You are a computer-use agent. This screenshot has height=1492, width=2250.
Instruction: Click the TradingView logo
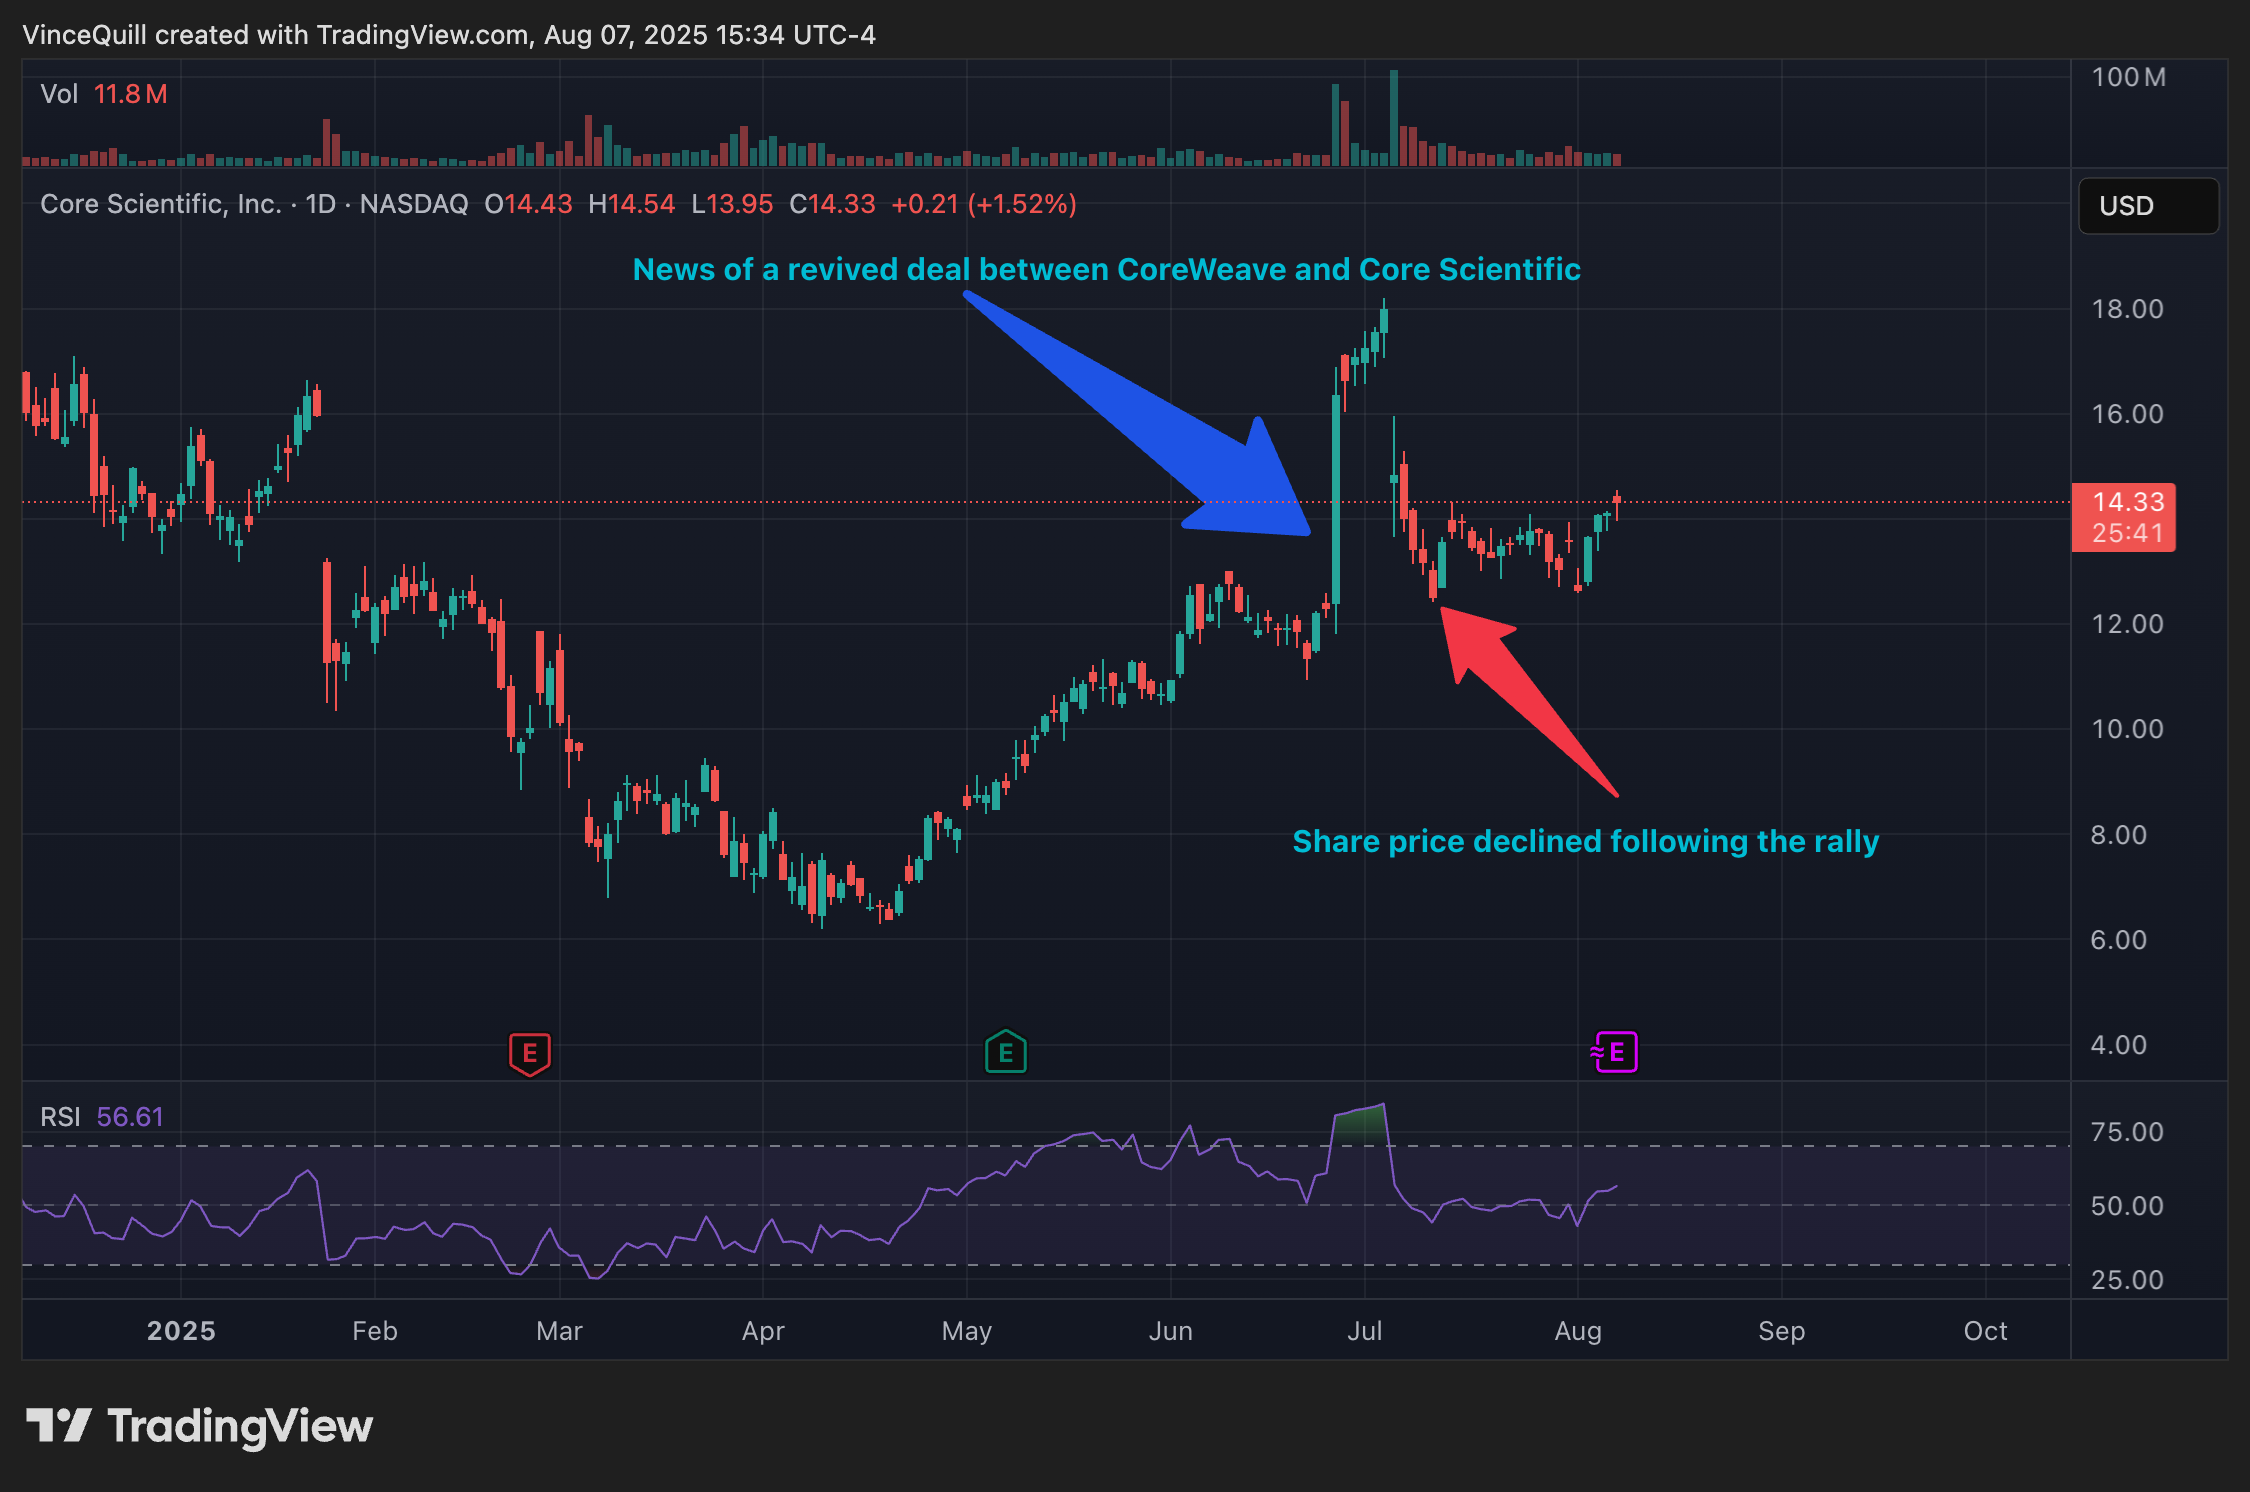[x=199, y=1426]
